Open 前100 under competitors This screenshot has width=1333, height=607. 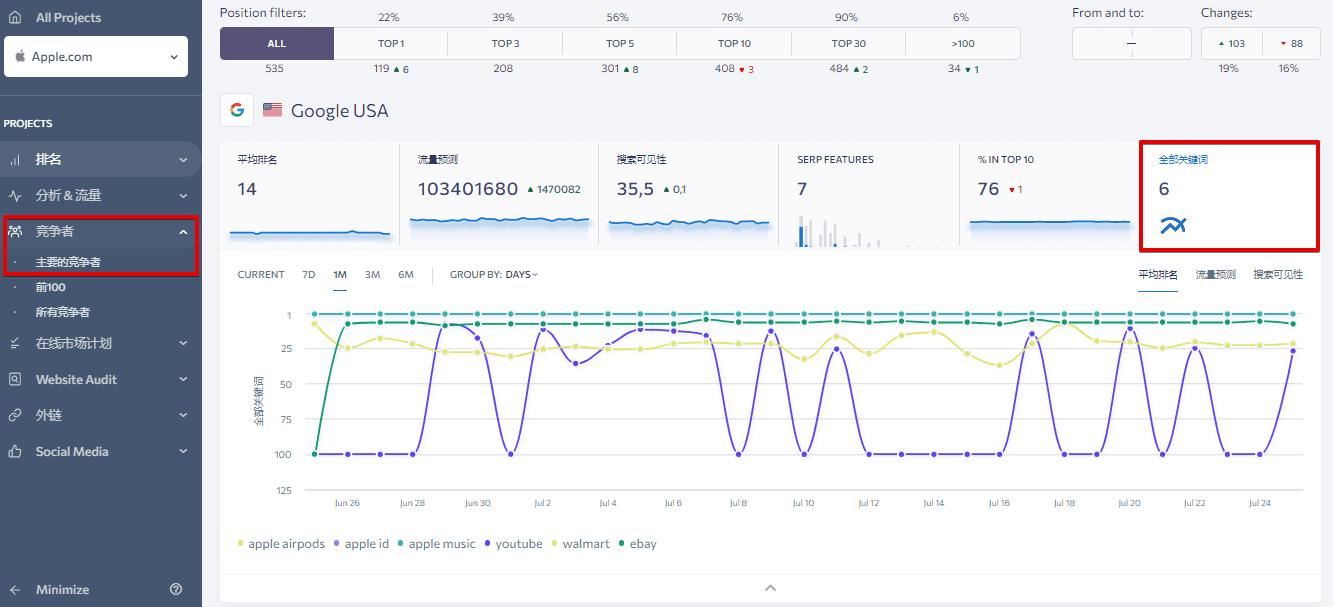pos(51,287)
